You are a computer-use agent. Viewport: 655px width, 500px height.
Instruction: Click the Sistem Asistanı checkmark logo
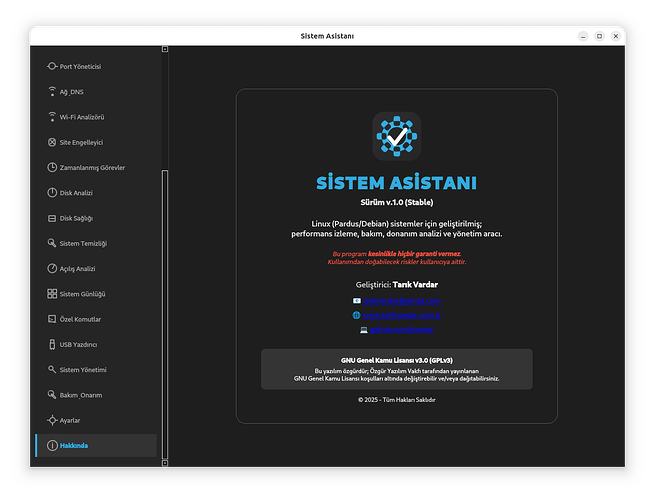[x=397, y=137]
